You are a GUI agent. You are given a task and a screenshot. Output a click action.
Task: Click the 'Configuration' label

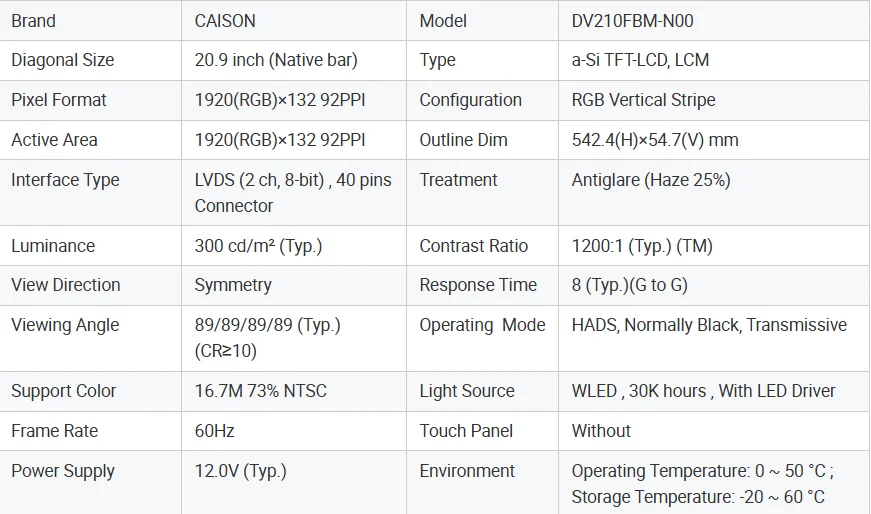[x=470, y=100]
